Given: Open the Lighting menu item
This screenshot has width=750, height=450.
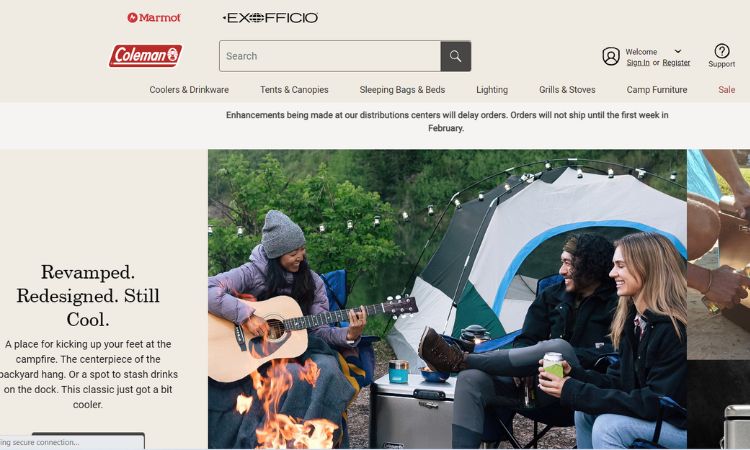Looking at the screenshot, I should (492, 89).
